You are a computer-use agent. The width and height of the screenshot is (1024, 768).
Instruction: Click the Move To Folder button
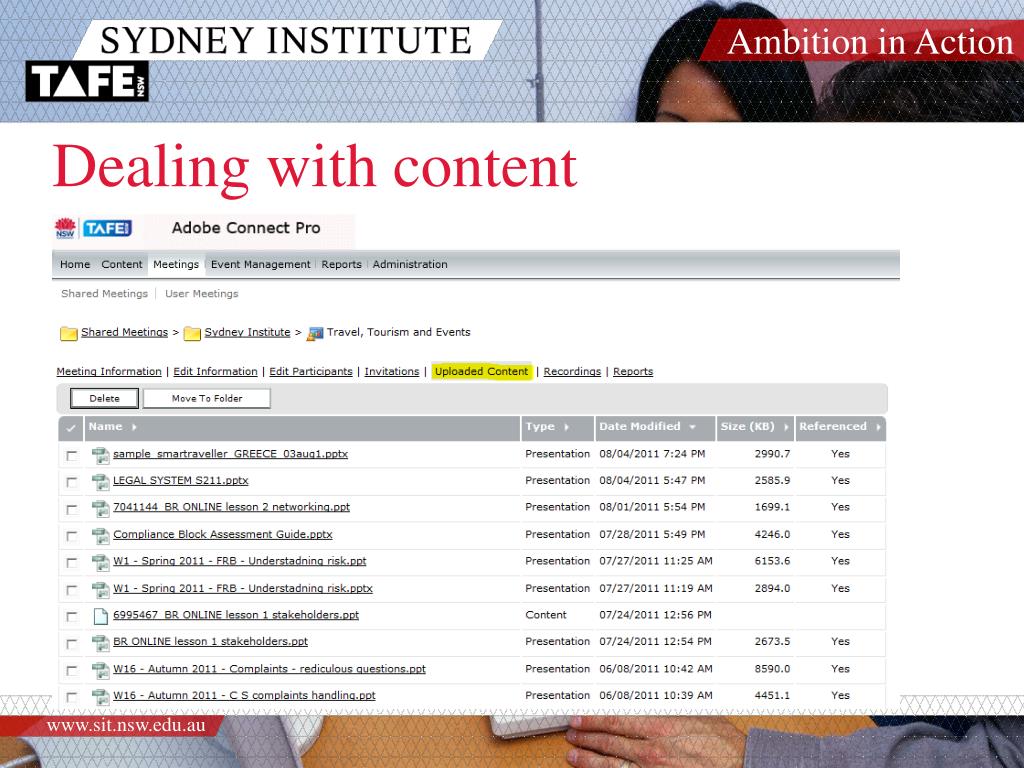[207, 398]
